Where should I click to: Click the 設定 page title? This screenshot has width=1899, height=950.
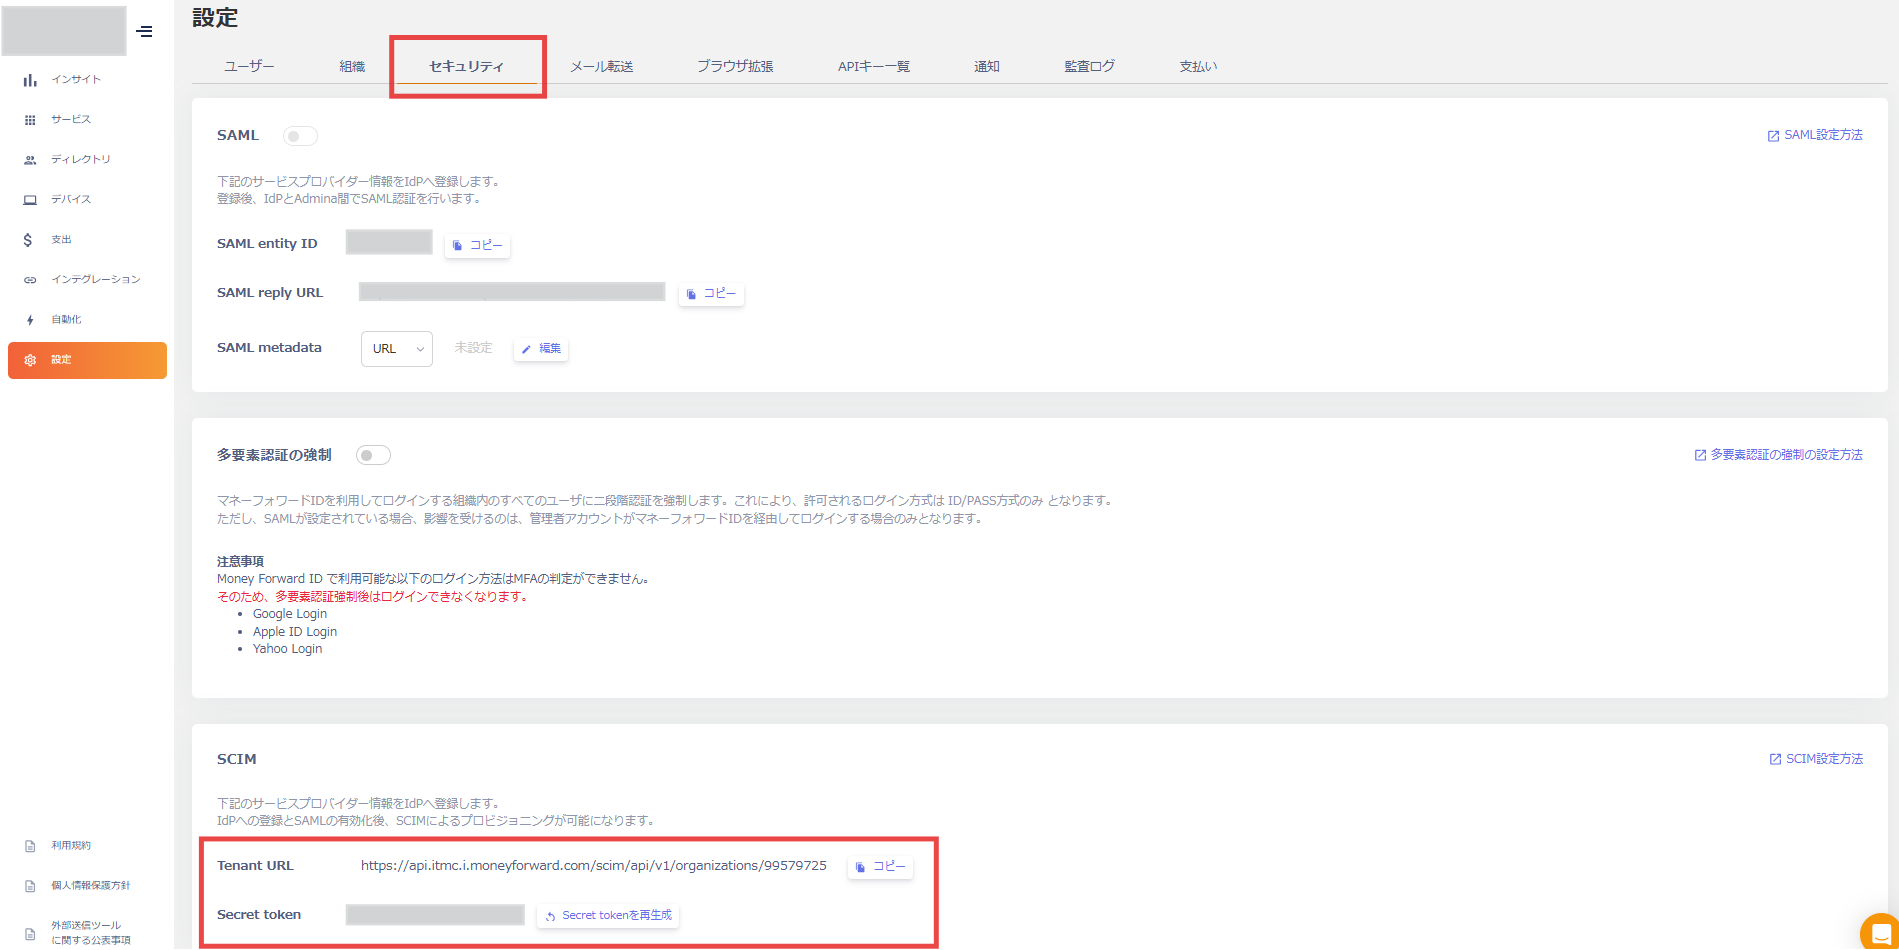coord(215,18)
